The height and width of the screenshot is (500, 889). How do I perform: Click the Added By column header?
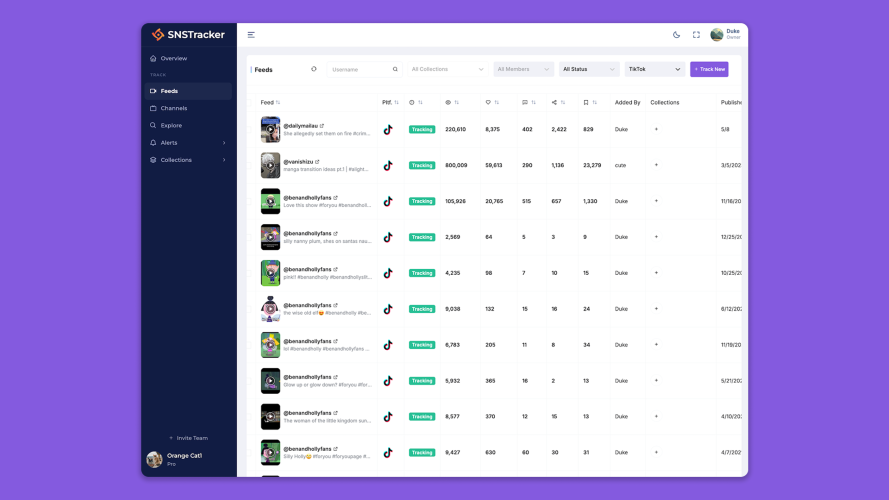[x=628, y=103]
